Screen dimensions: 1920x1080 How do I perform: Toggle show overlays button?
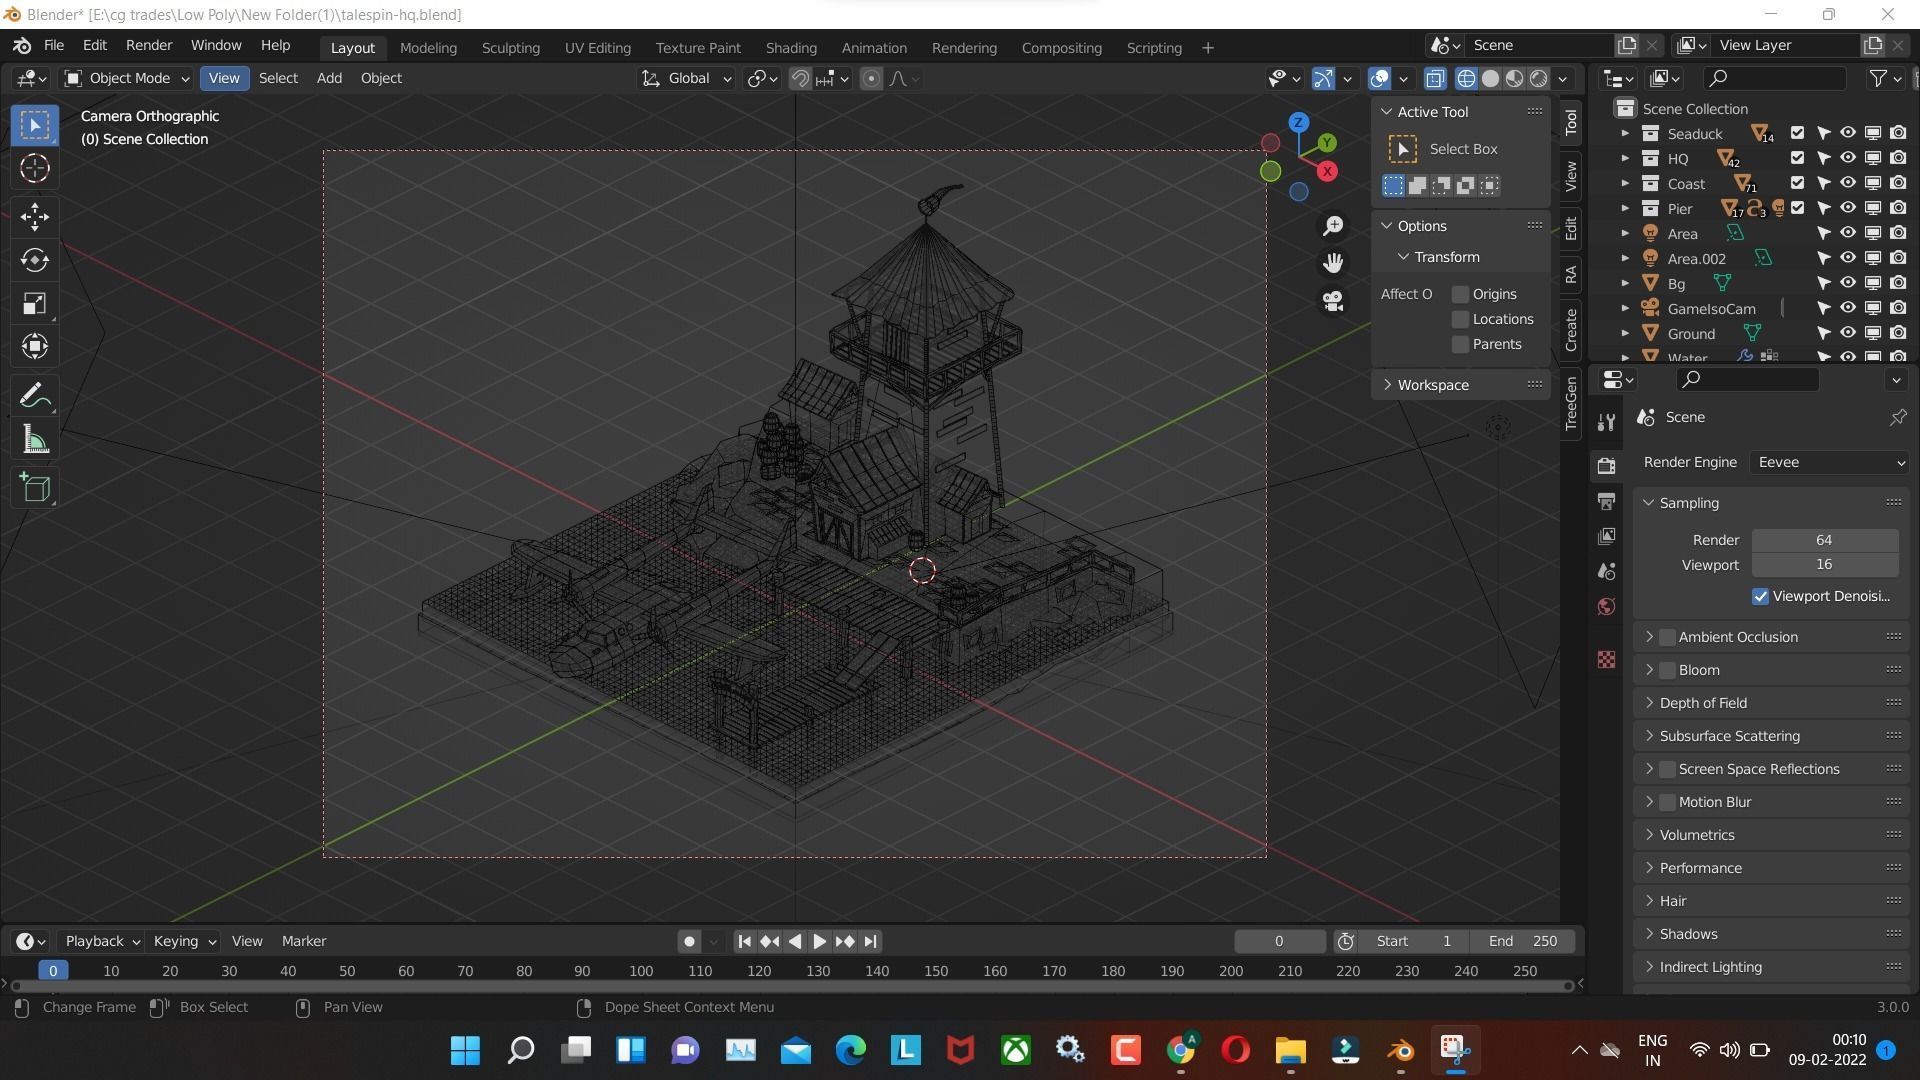(x=1379, y=78)
